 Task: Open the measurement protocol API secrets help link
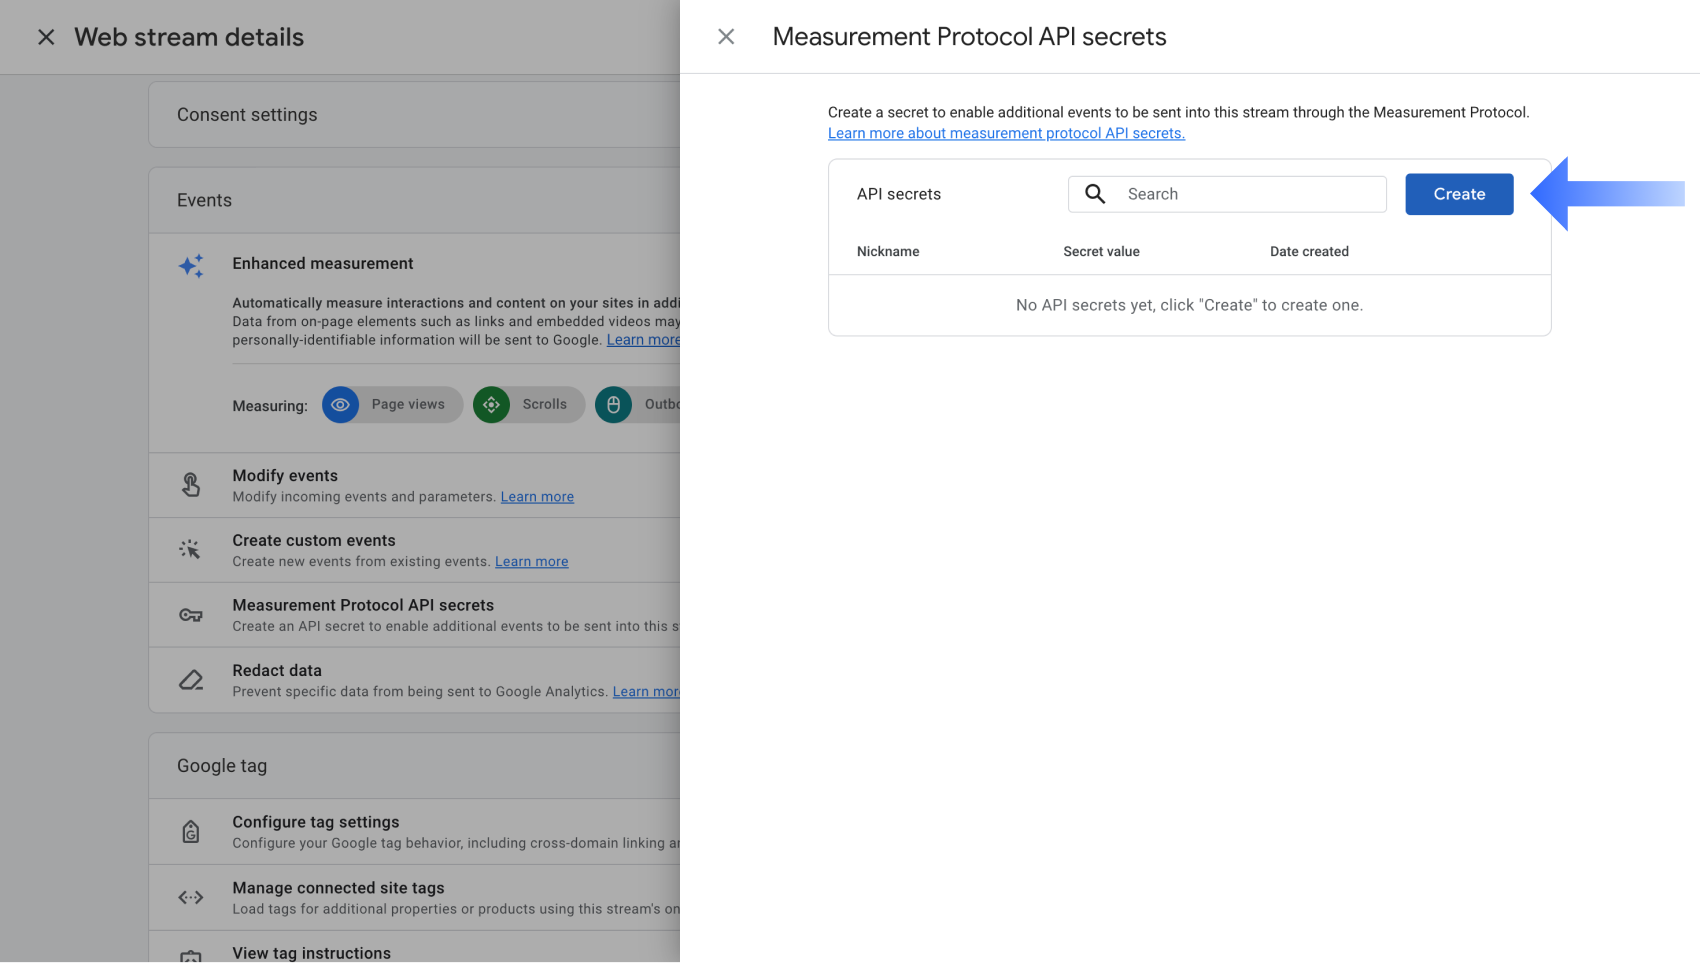pos(1006,133)
